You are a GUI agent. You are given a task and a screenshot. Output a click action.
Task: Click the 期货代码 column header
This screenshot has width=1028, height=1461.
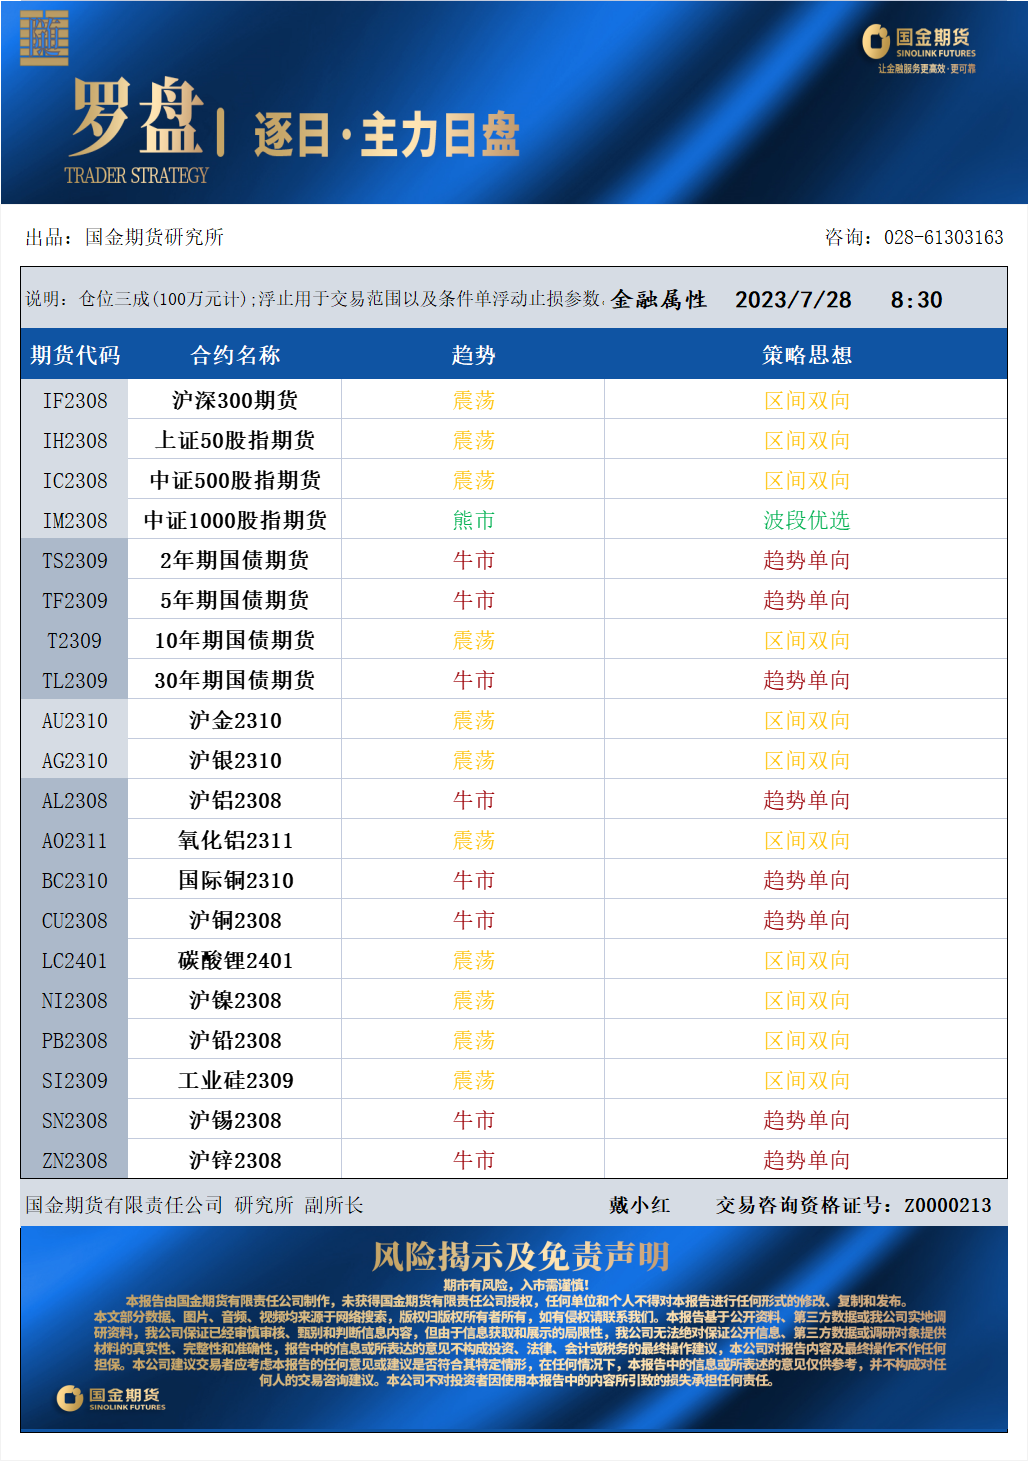[x=75, y=355]
